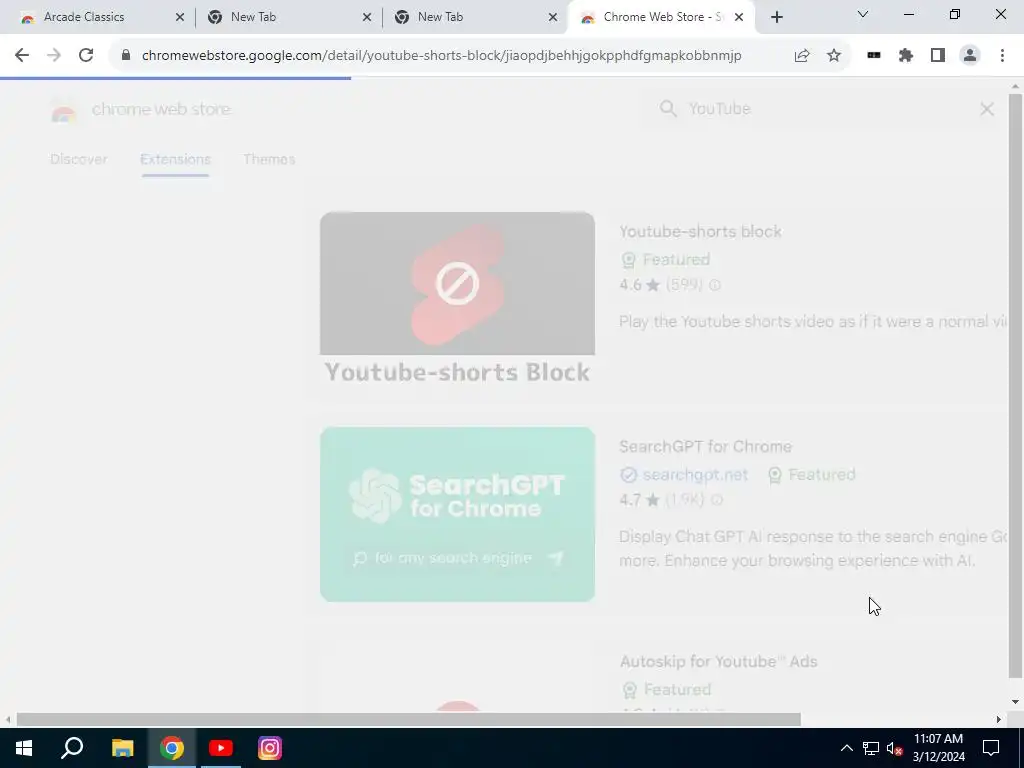Viewport: 1024px width, 768px height.
Task: Click the info icon beside 1.9K ratings
Action: click(x=717, y=500)
